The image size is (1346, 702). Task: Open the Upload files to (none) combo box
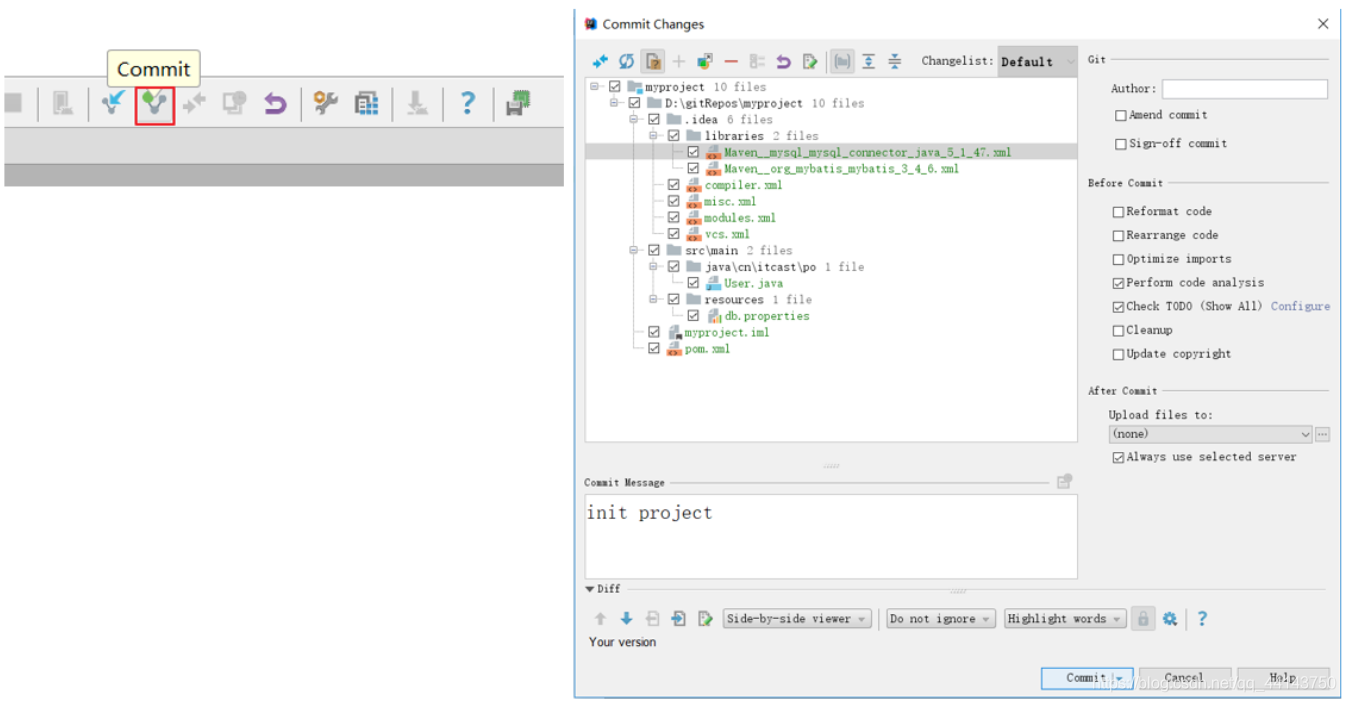(x=1210, y=434)
